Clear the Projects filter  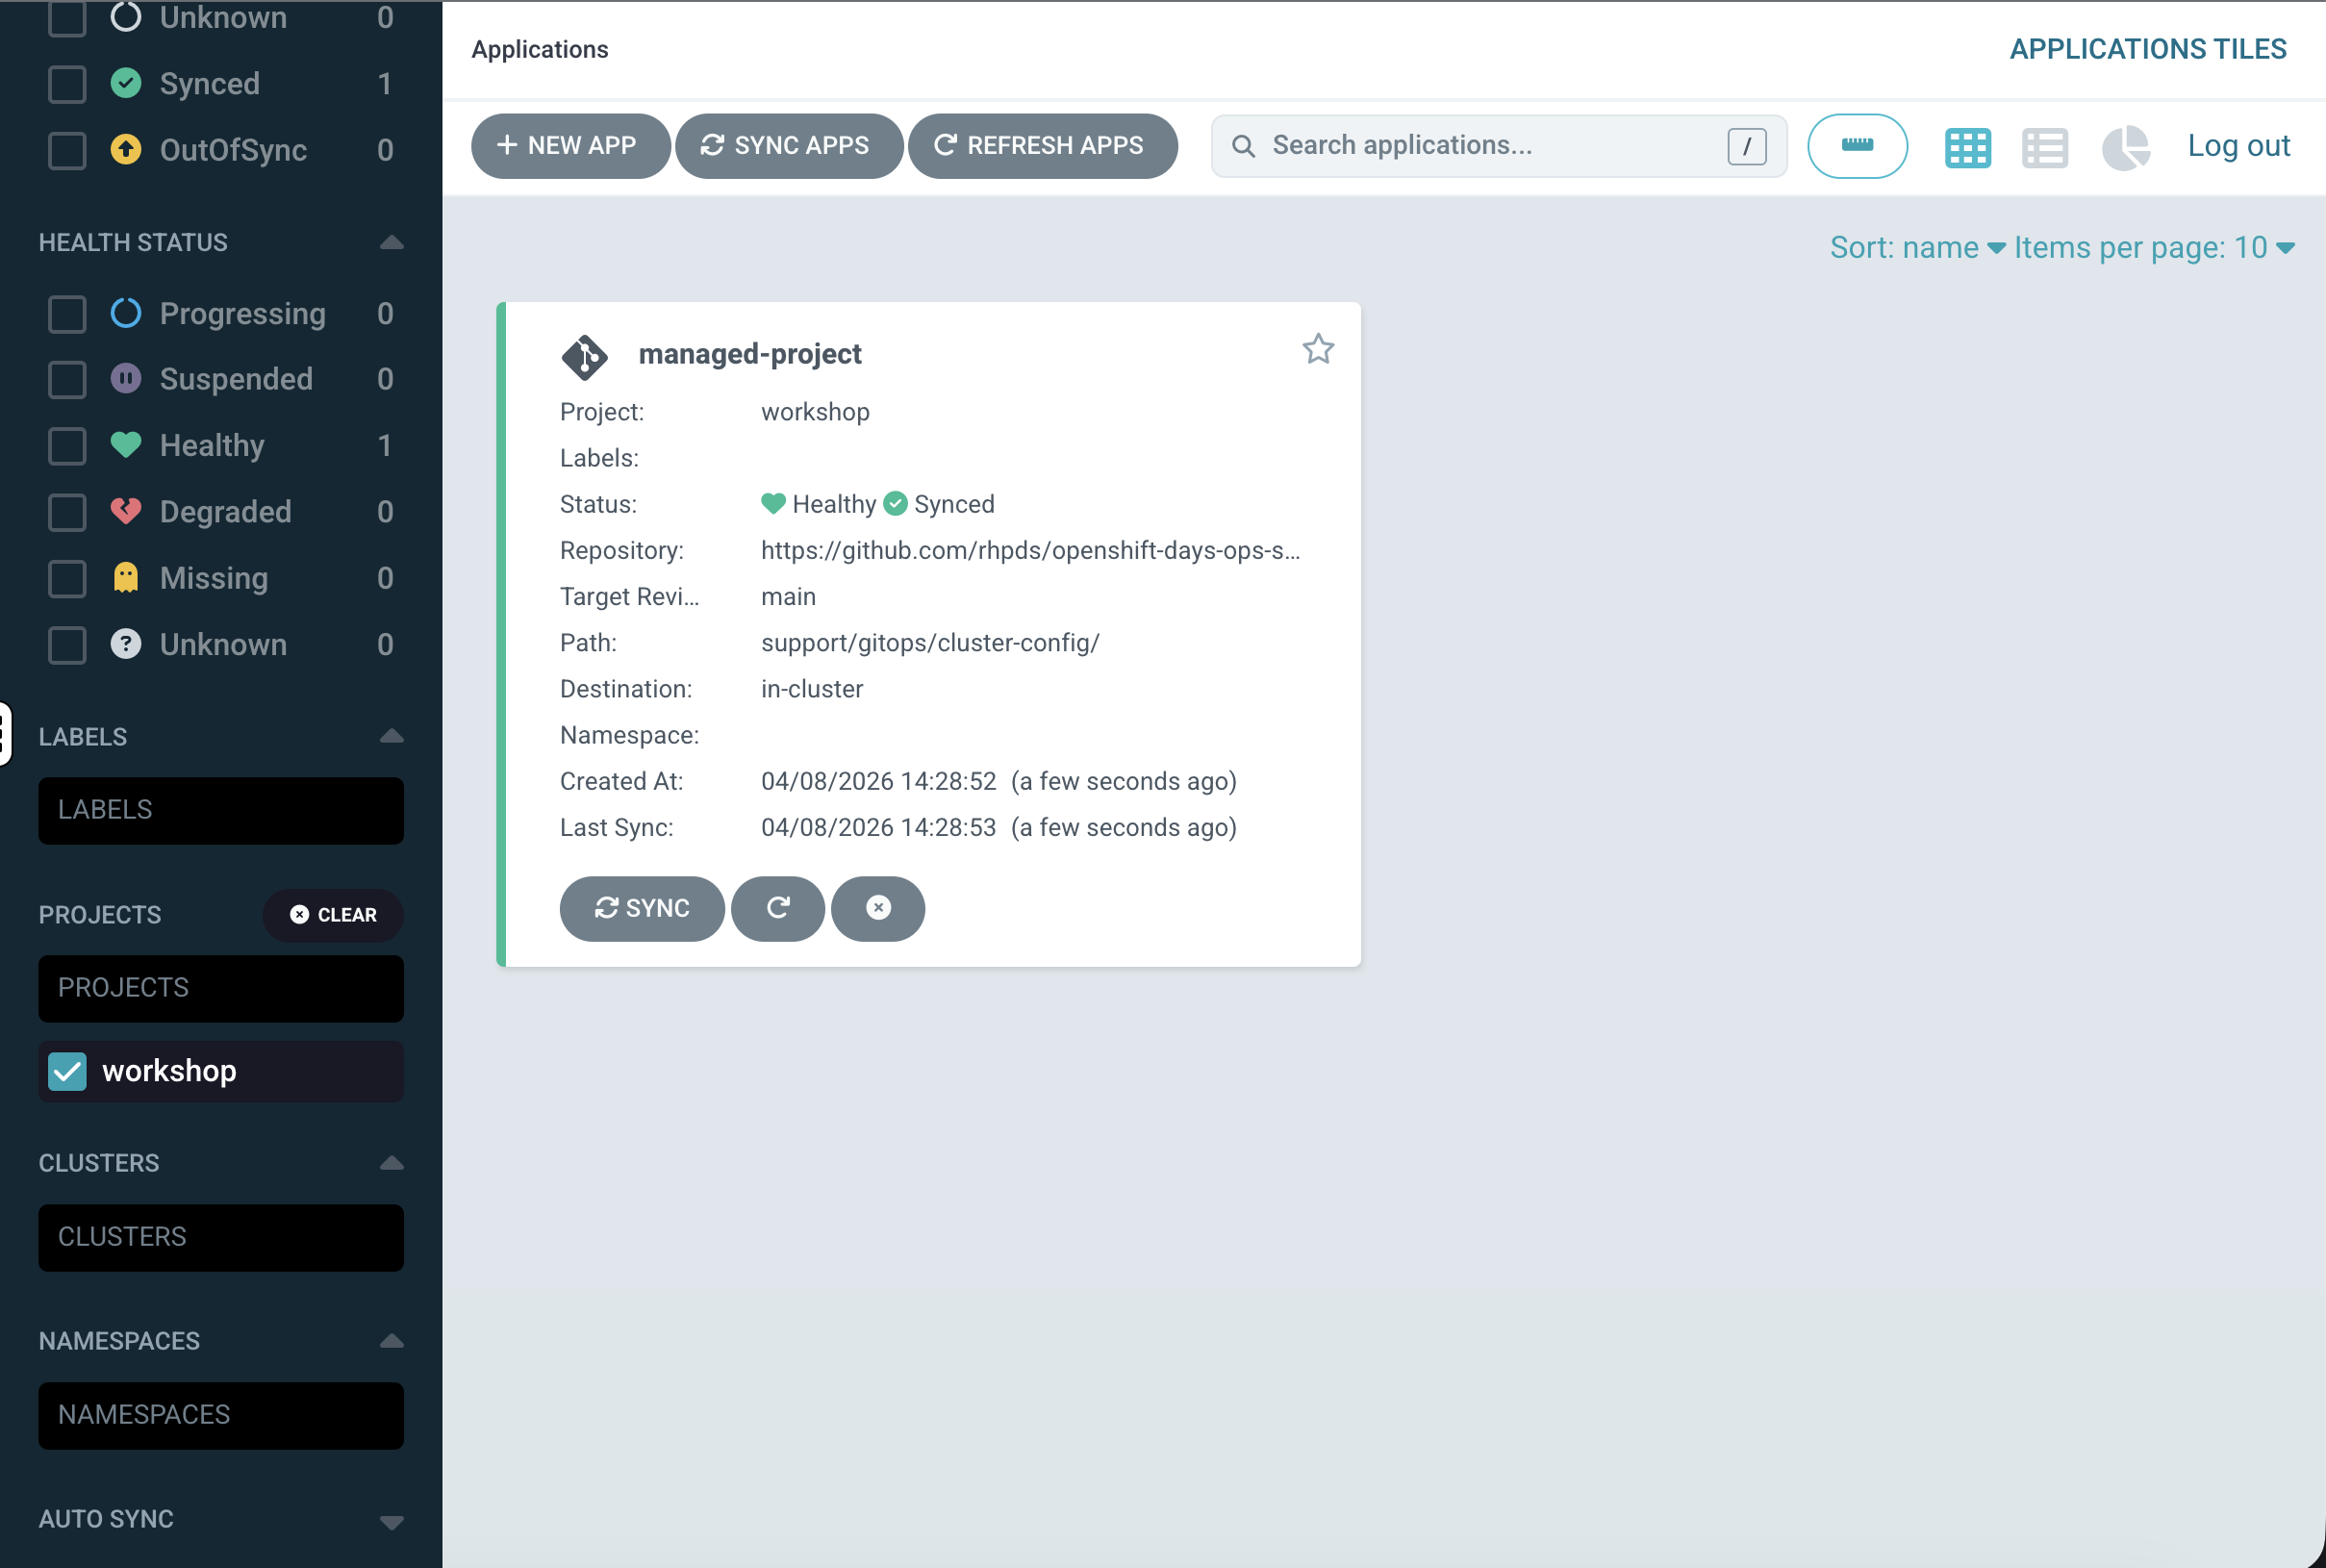tap(333, 914)
